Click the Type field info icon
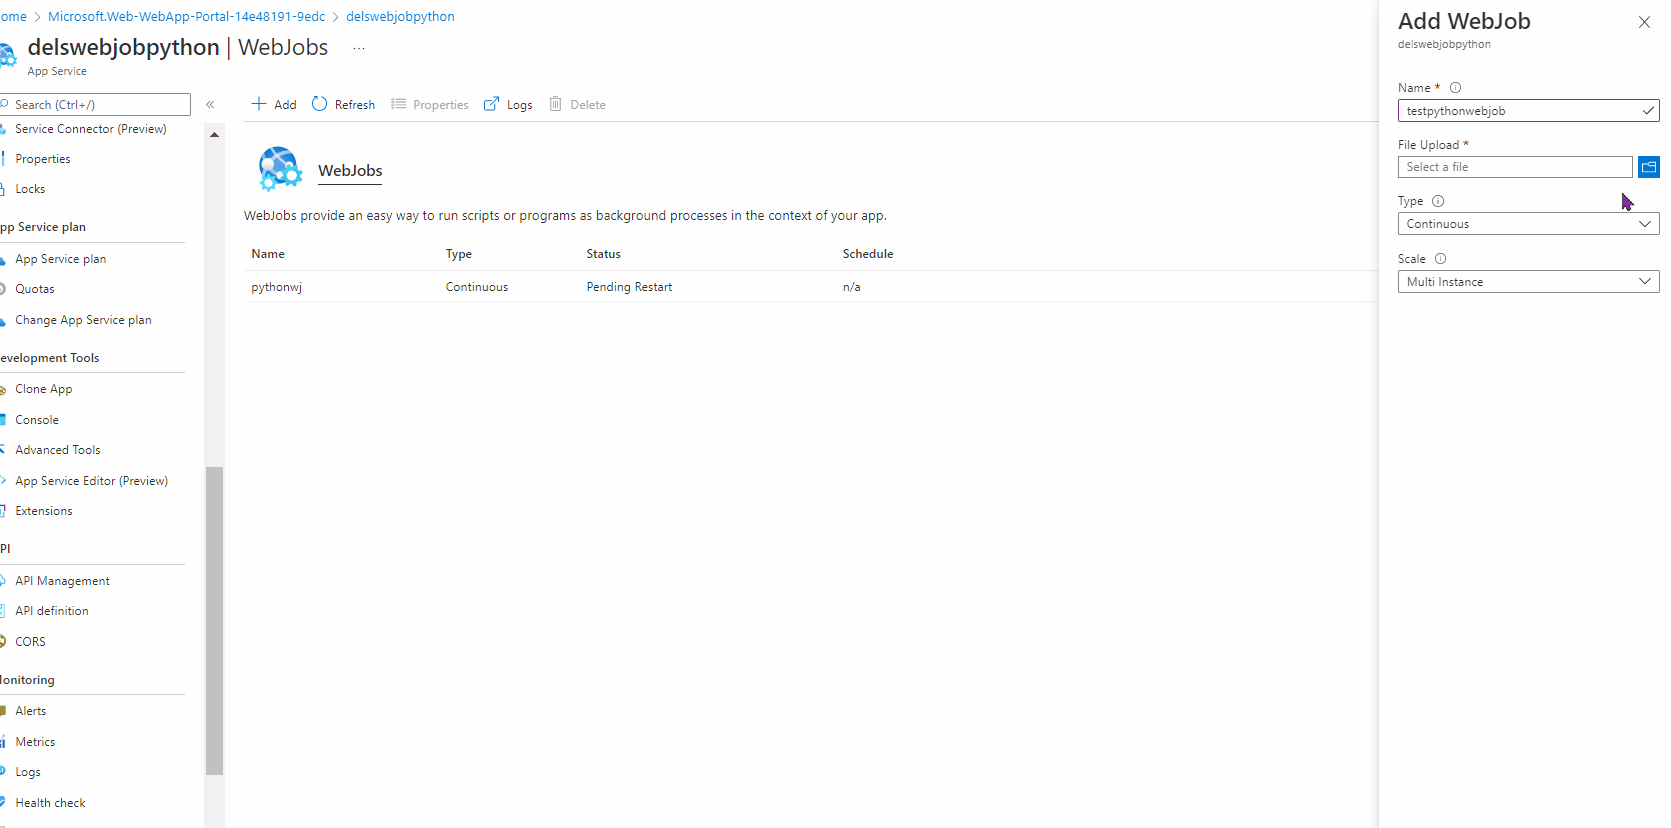Screen dimensions: 1671x828 1438,201
